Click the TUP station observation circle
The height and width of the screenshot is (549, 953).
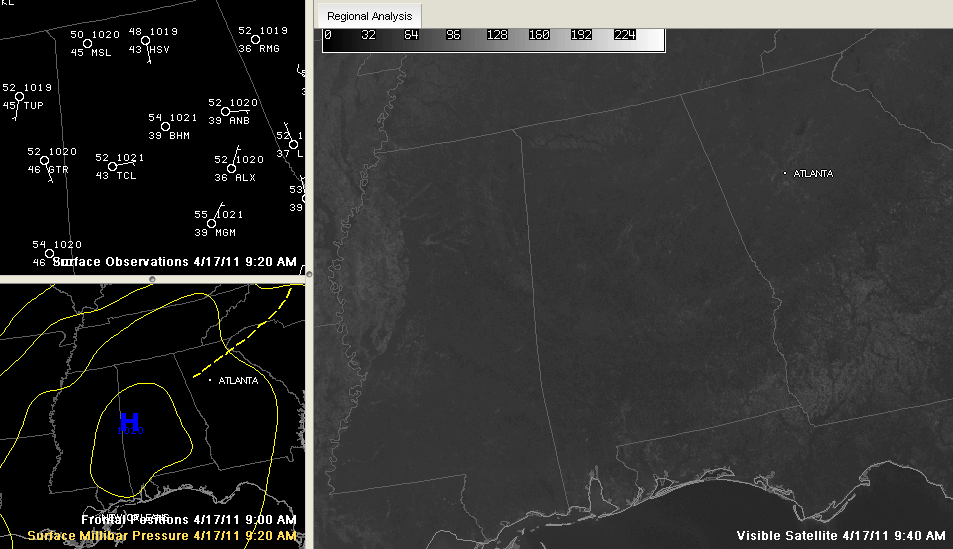coord(19,97)
